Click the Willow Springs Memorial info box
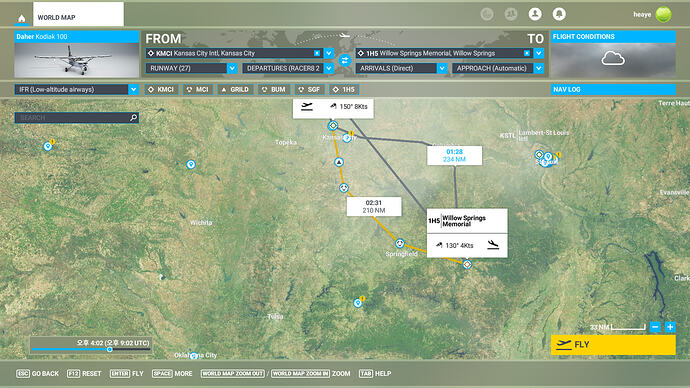690x388 pixels. (x=467, y=221)
